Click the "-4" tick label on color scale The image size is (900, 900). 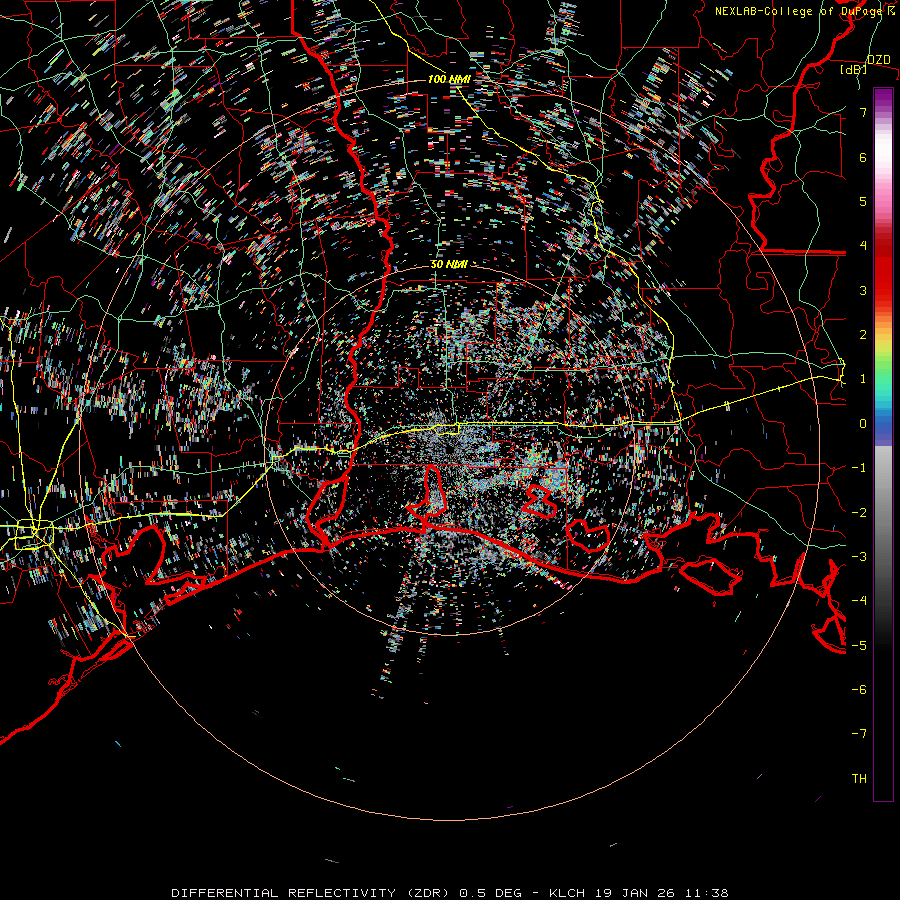[859, 601]
